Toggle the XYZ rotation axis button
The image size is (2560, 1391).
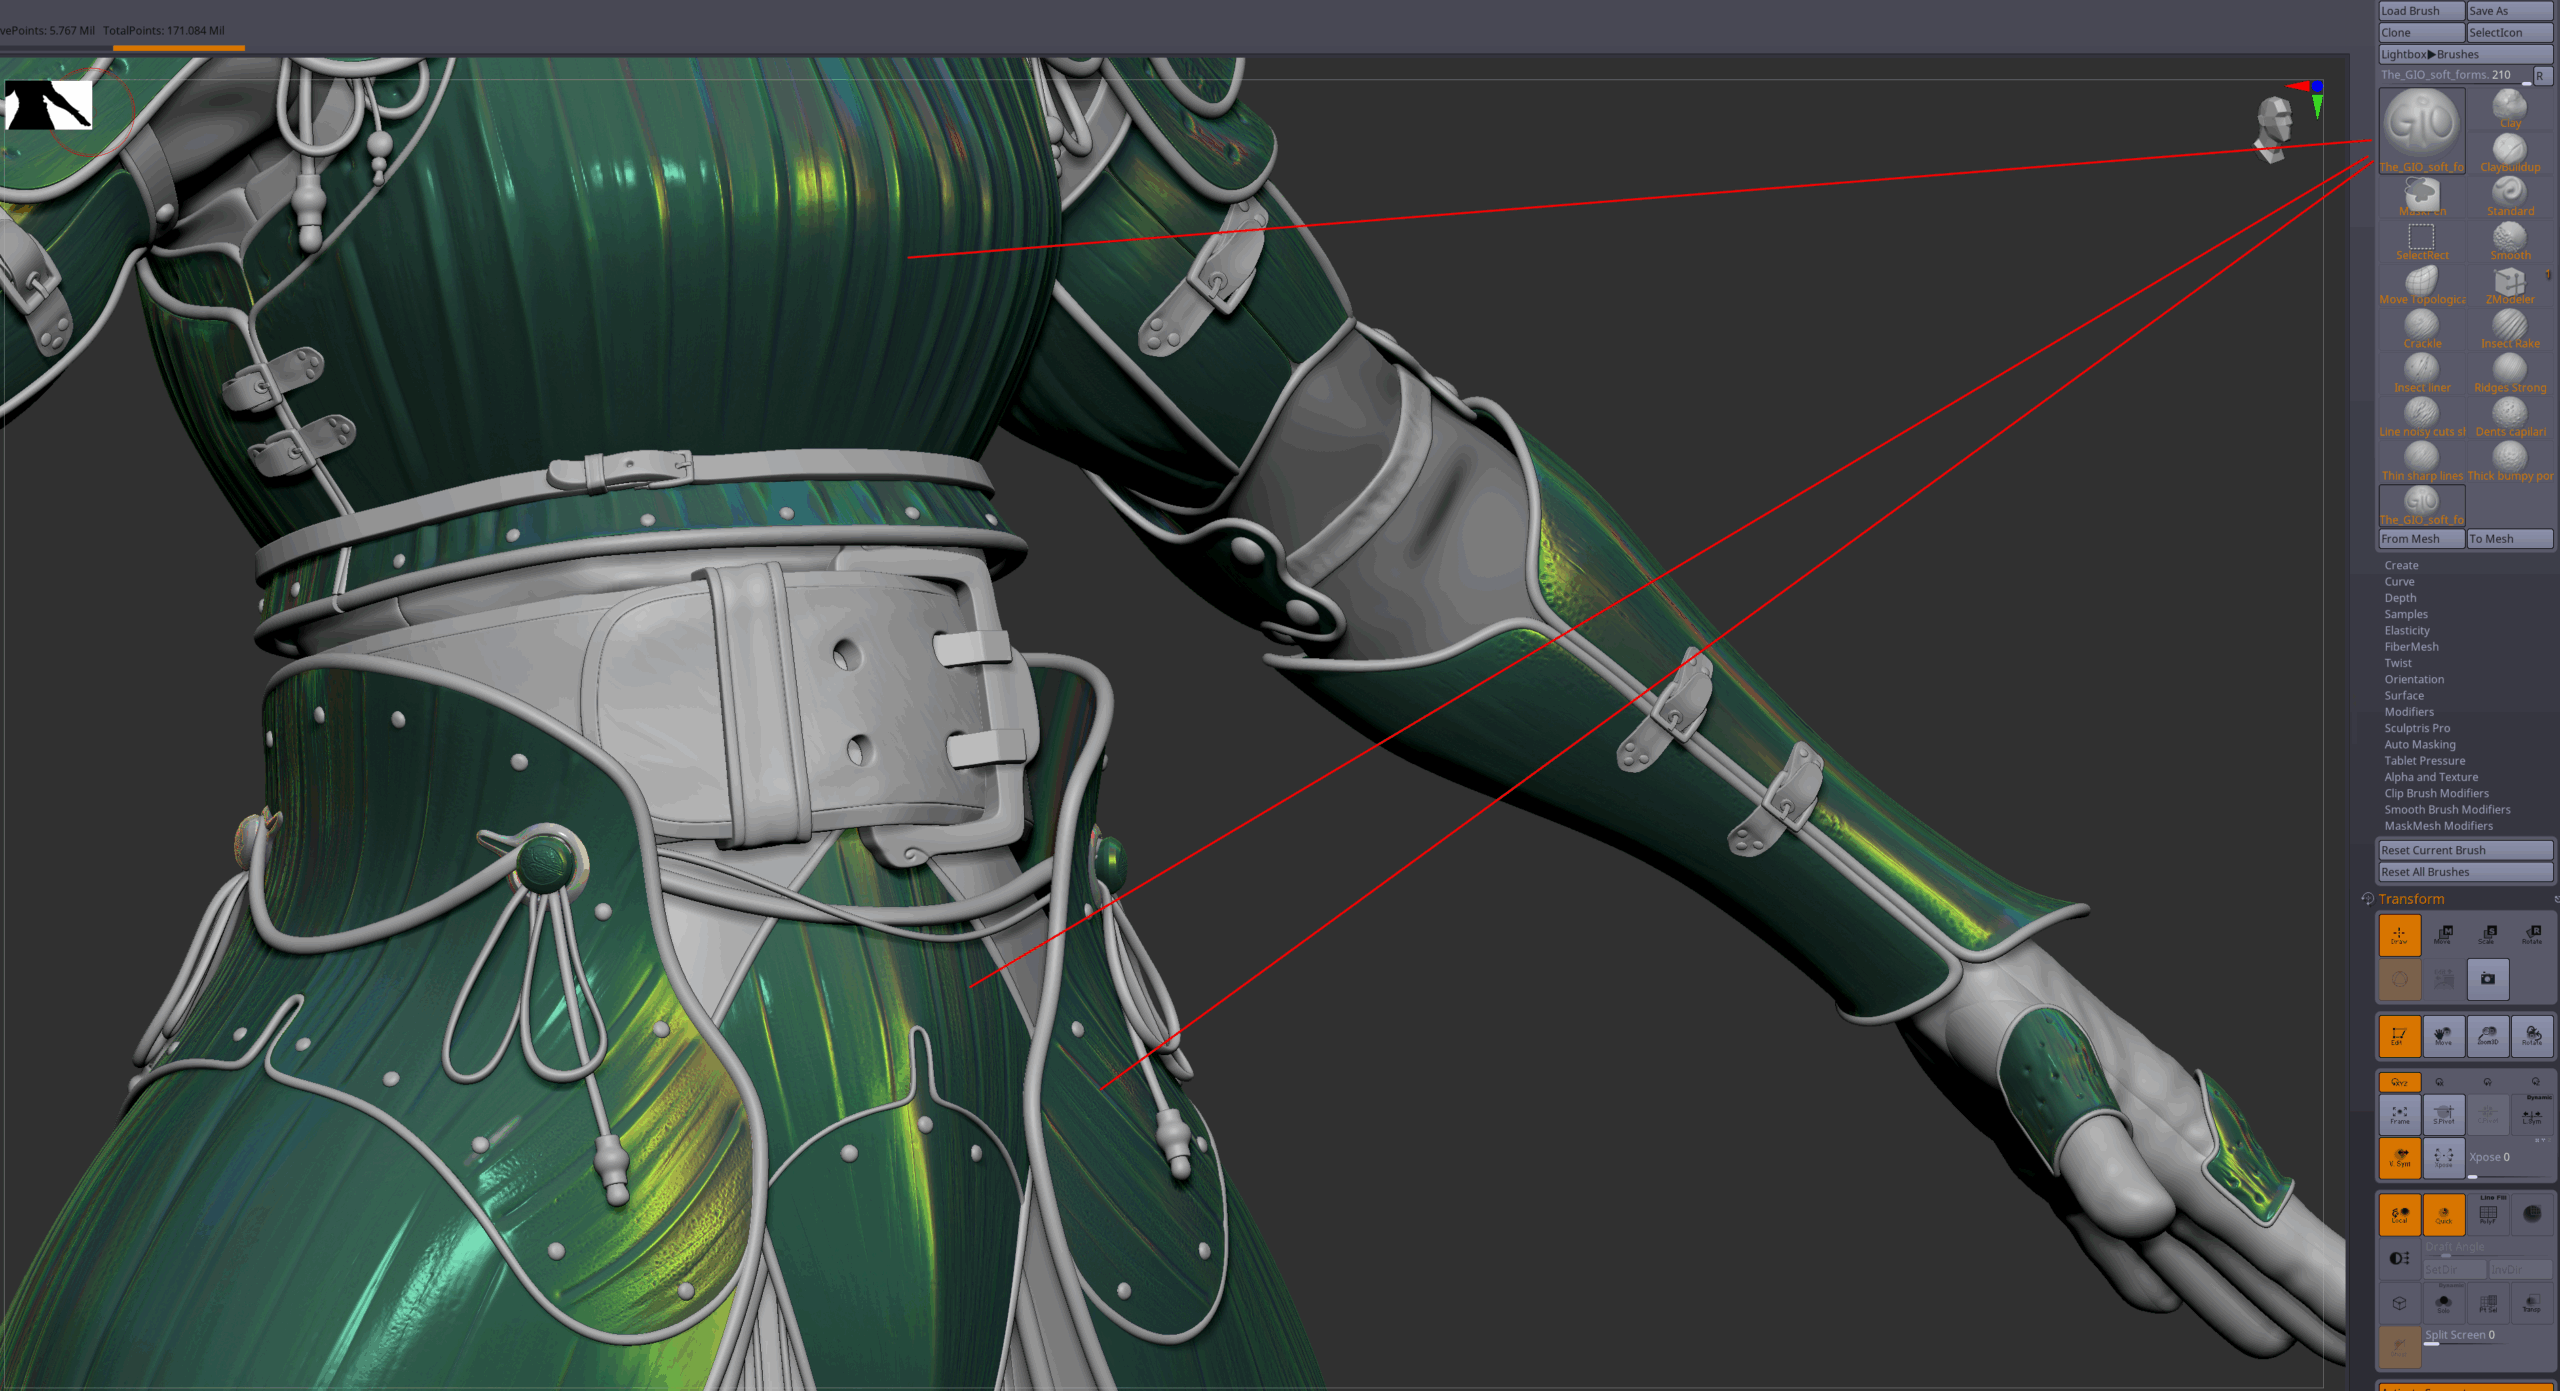pos(2399,1082)
